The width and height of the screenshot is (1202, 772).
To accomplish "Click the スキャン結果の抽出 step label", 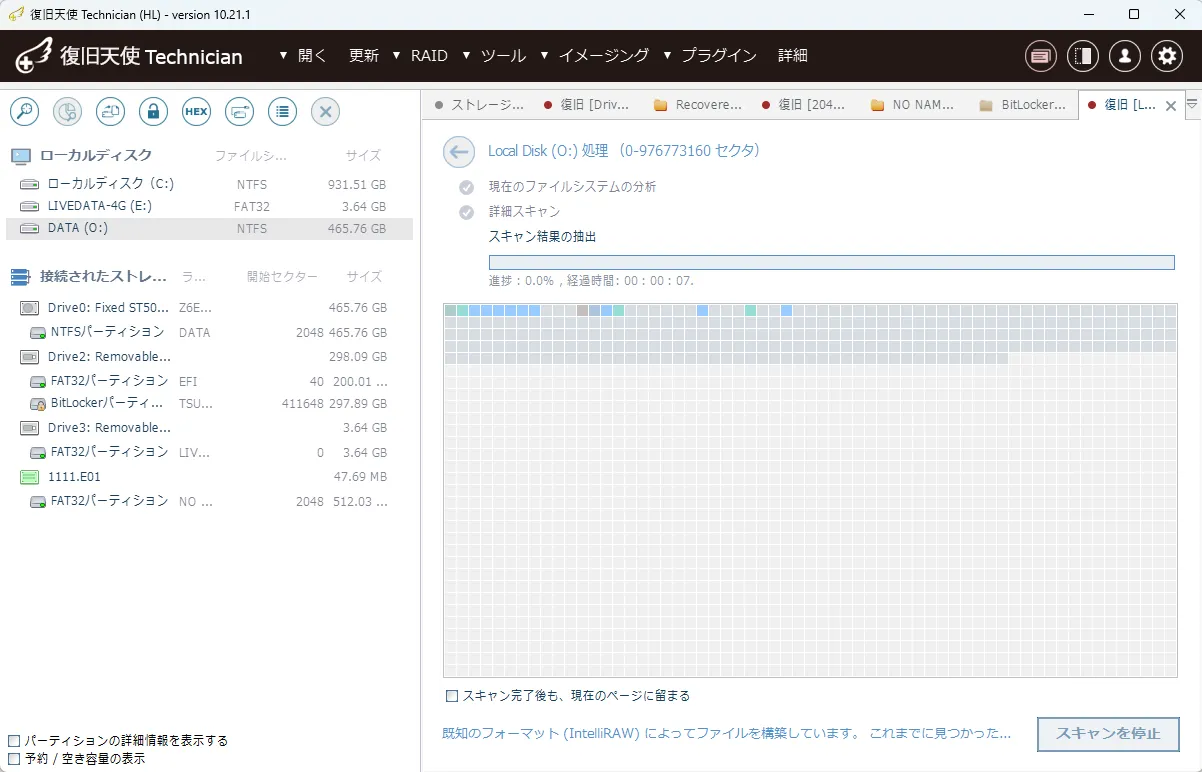I will pyautogui.click(x=542, y=237).
